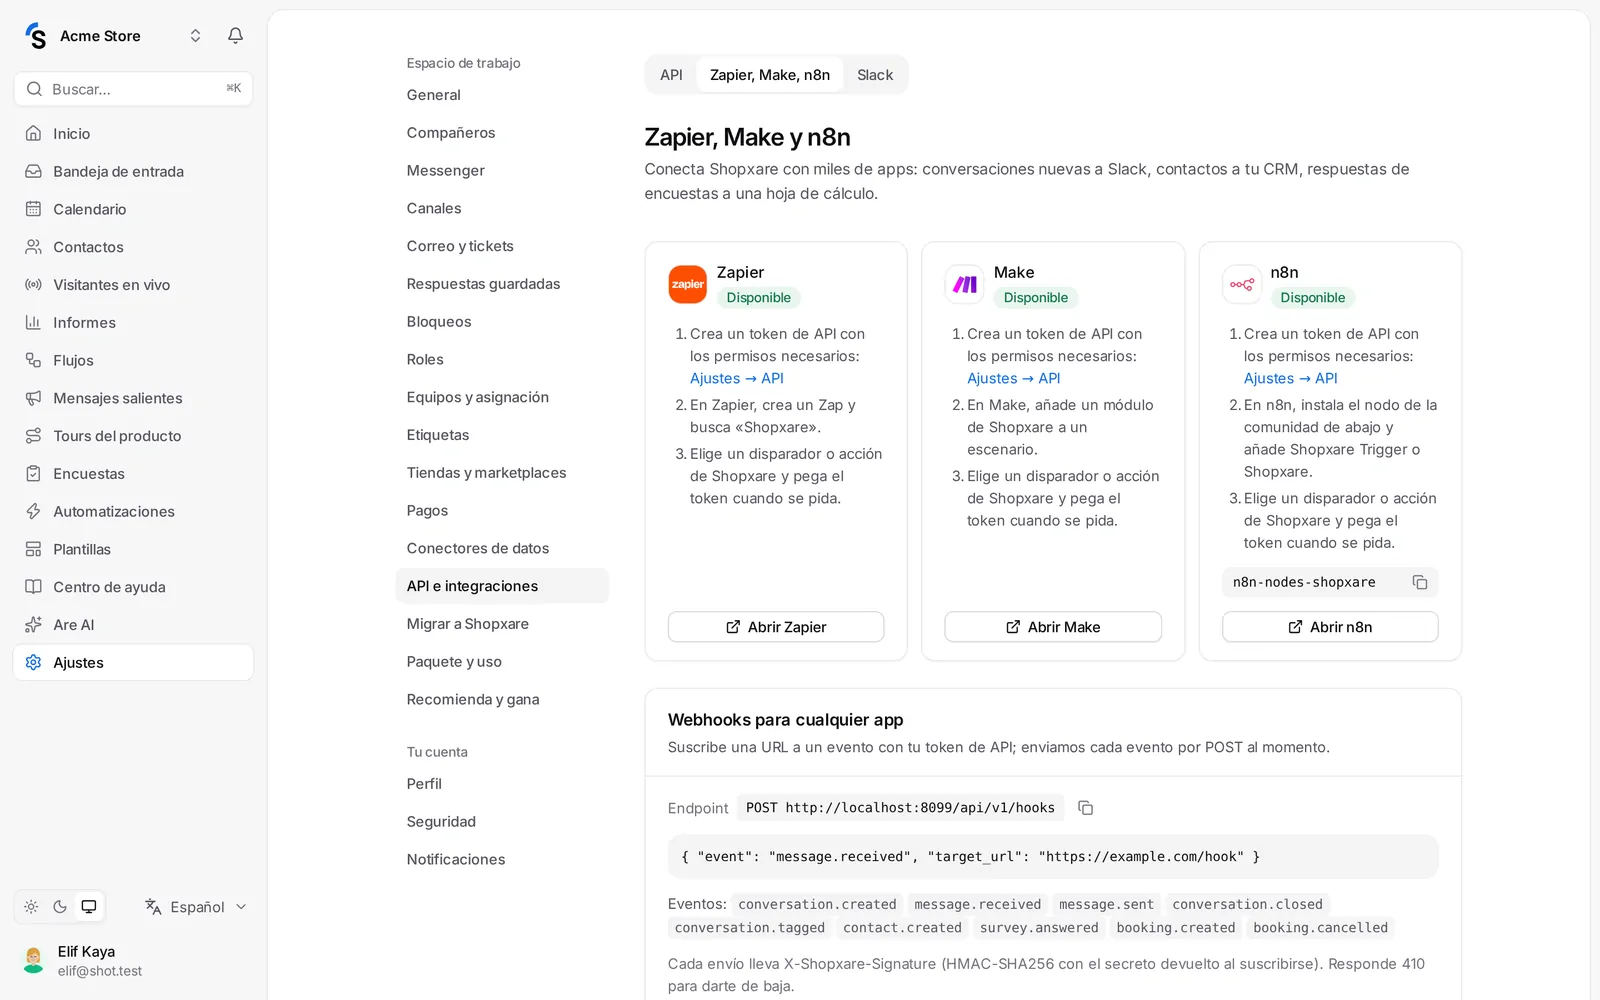Click the Make logo icon
The height and width of the screenshot is (1000, 1600).
point(965,284)
